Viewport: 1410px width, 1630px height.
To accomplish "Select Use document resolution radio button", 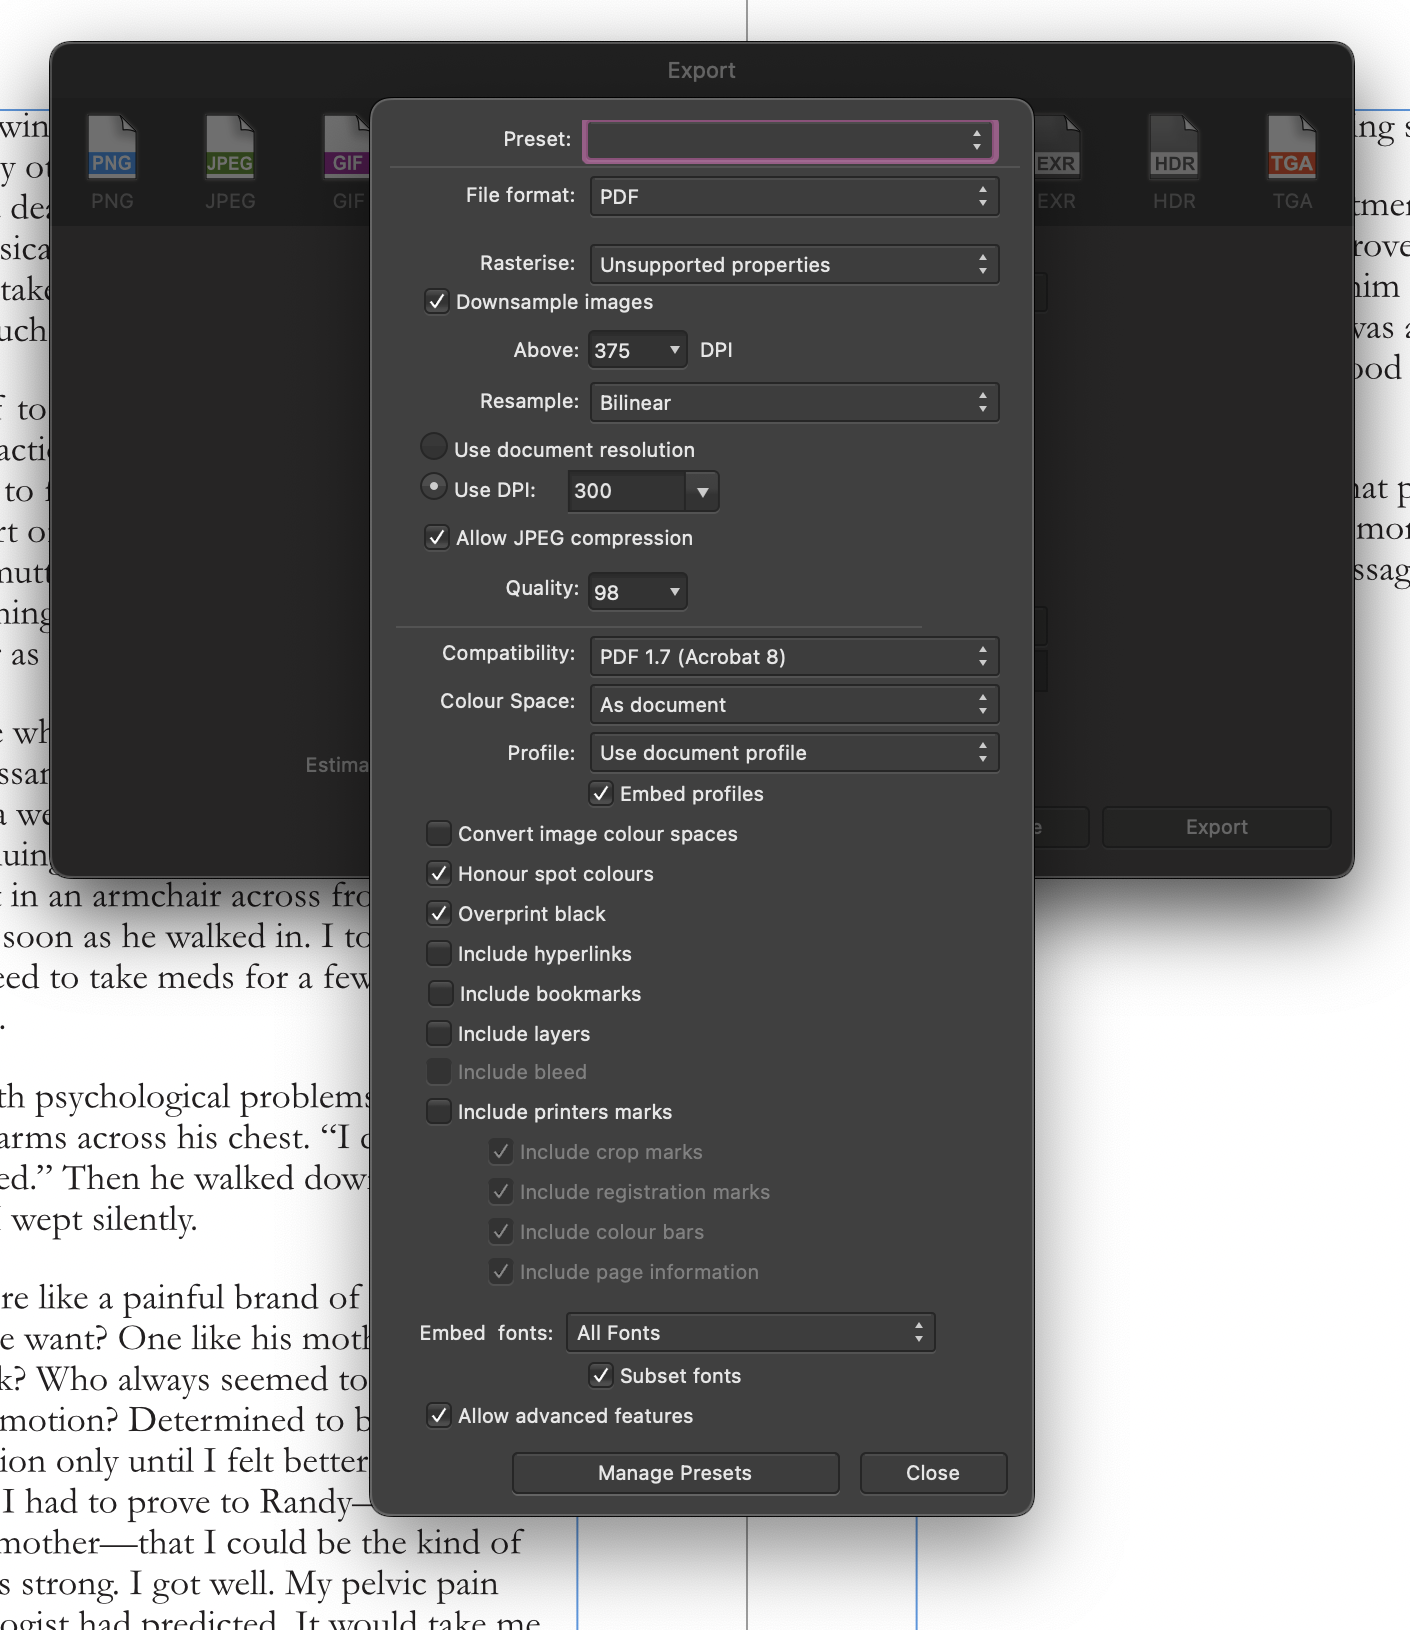I will (434, 447).
